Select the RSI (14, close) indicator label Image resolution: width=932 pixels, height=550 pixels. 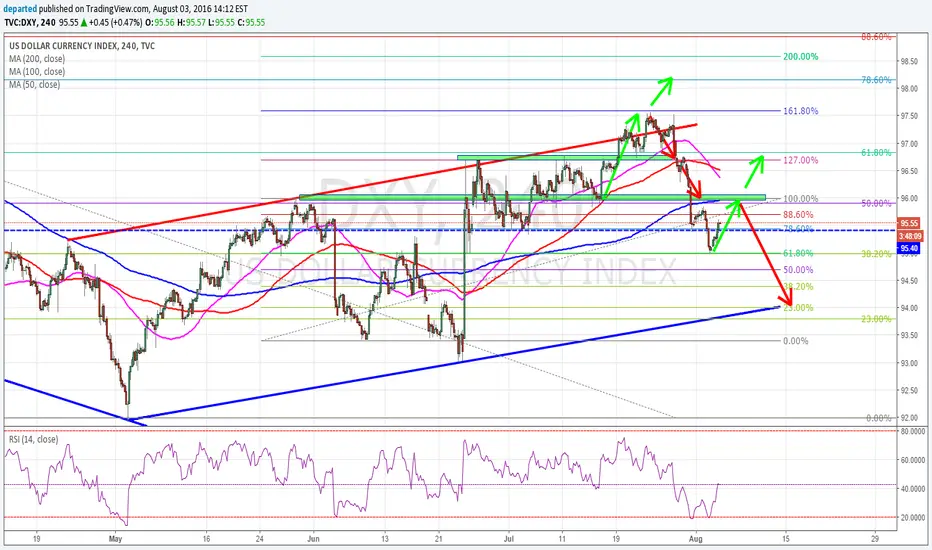tap(33, 439)
